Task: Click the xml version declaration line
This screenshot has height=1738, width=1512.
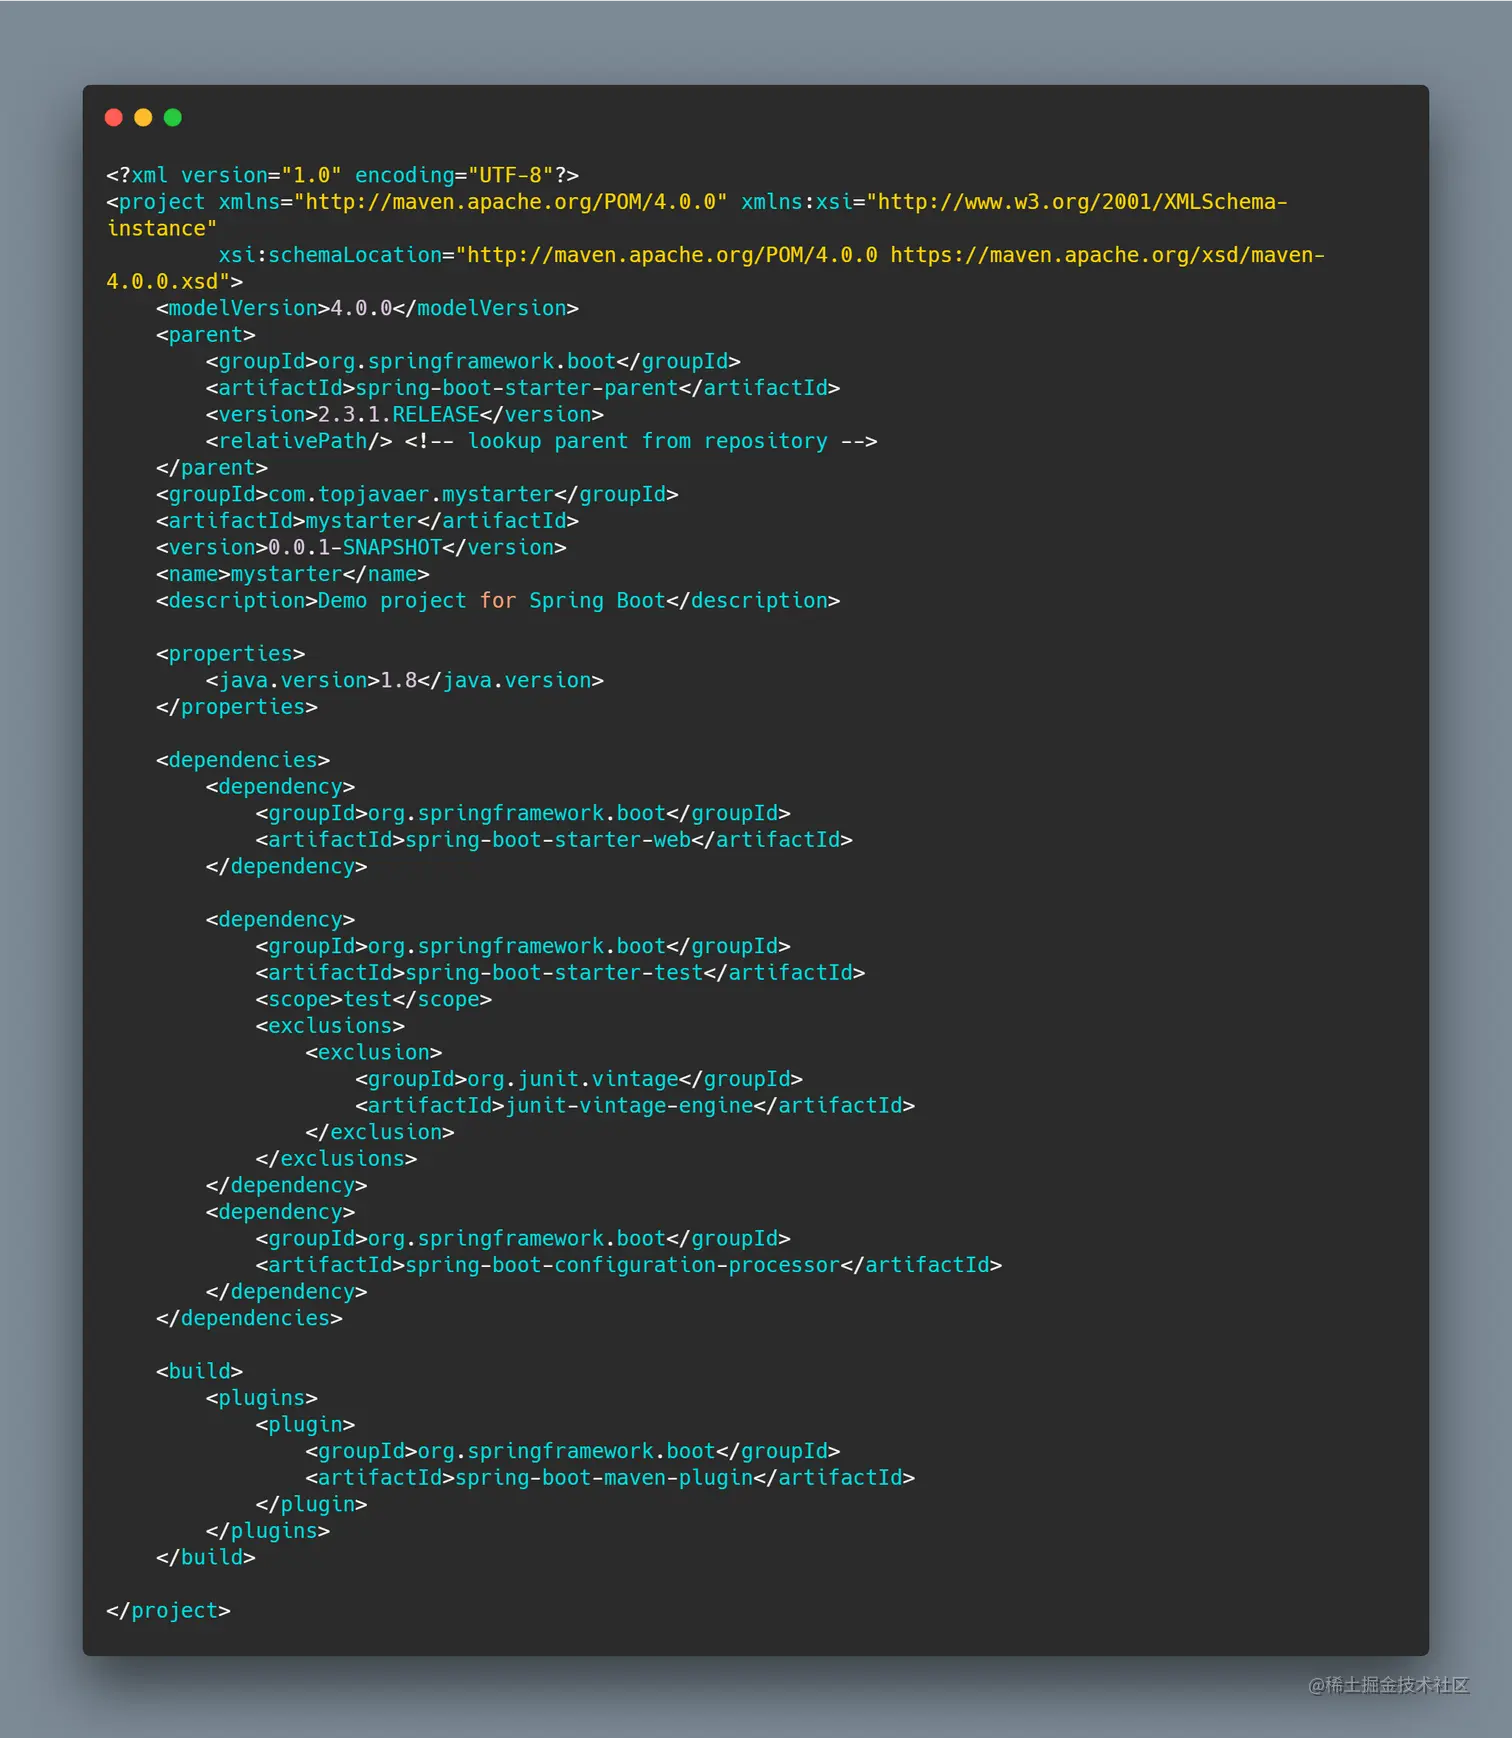Action: (342, 175)
